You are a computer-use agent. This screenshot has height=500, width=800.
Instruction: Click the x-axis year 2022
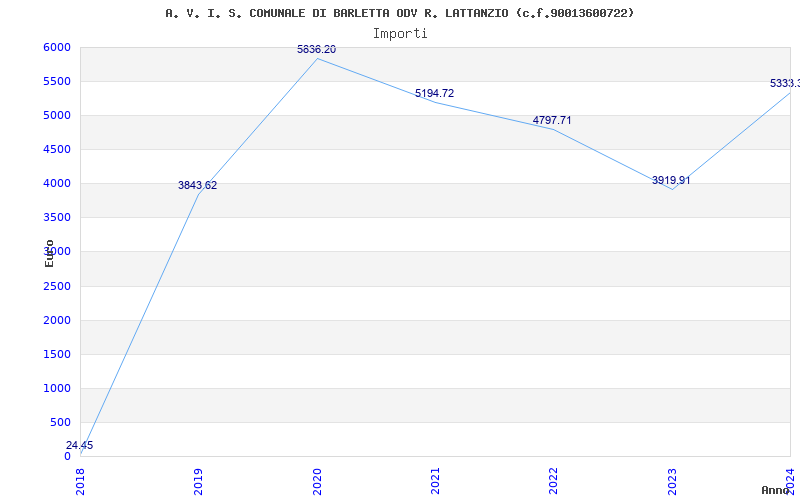coord(554,482)
